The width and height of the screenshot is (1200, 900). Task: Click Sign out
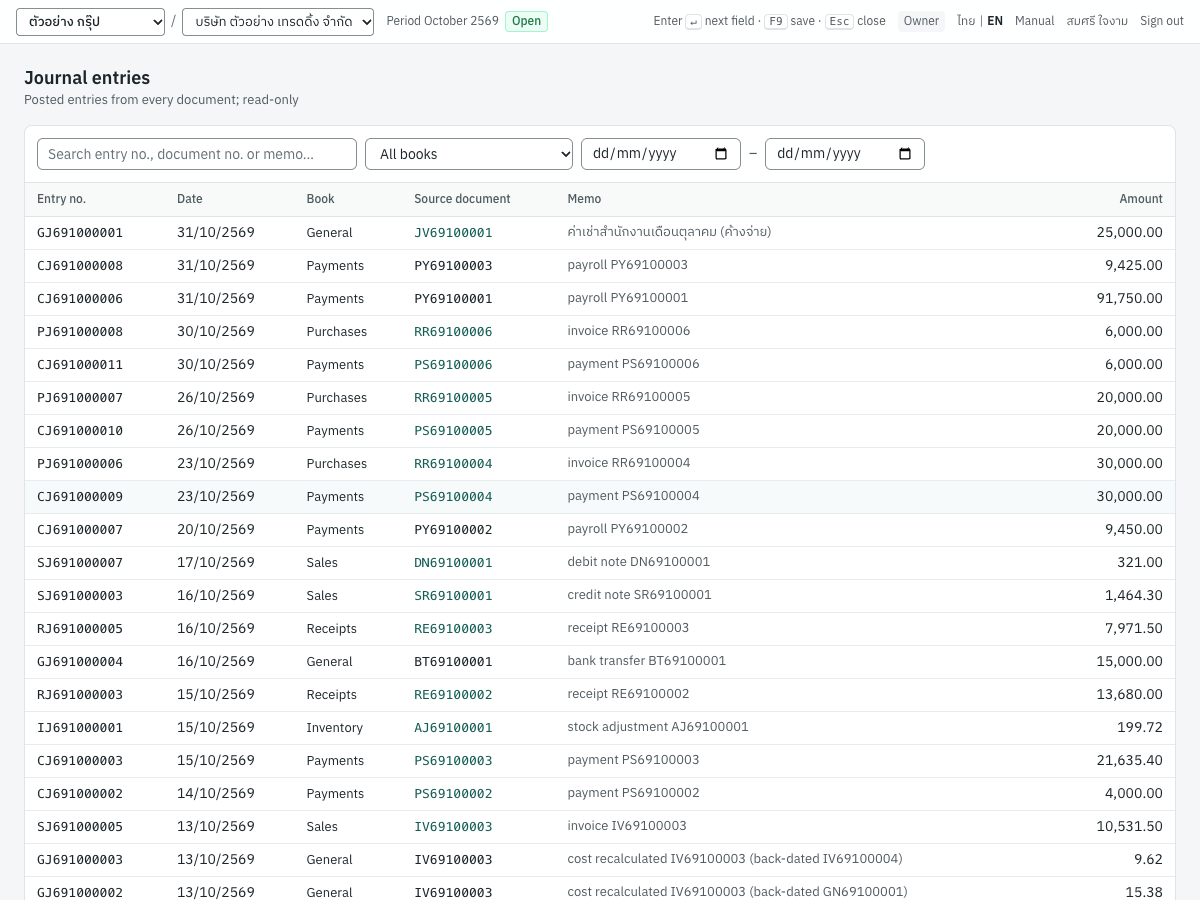(1162, 21)
